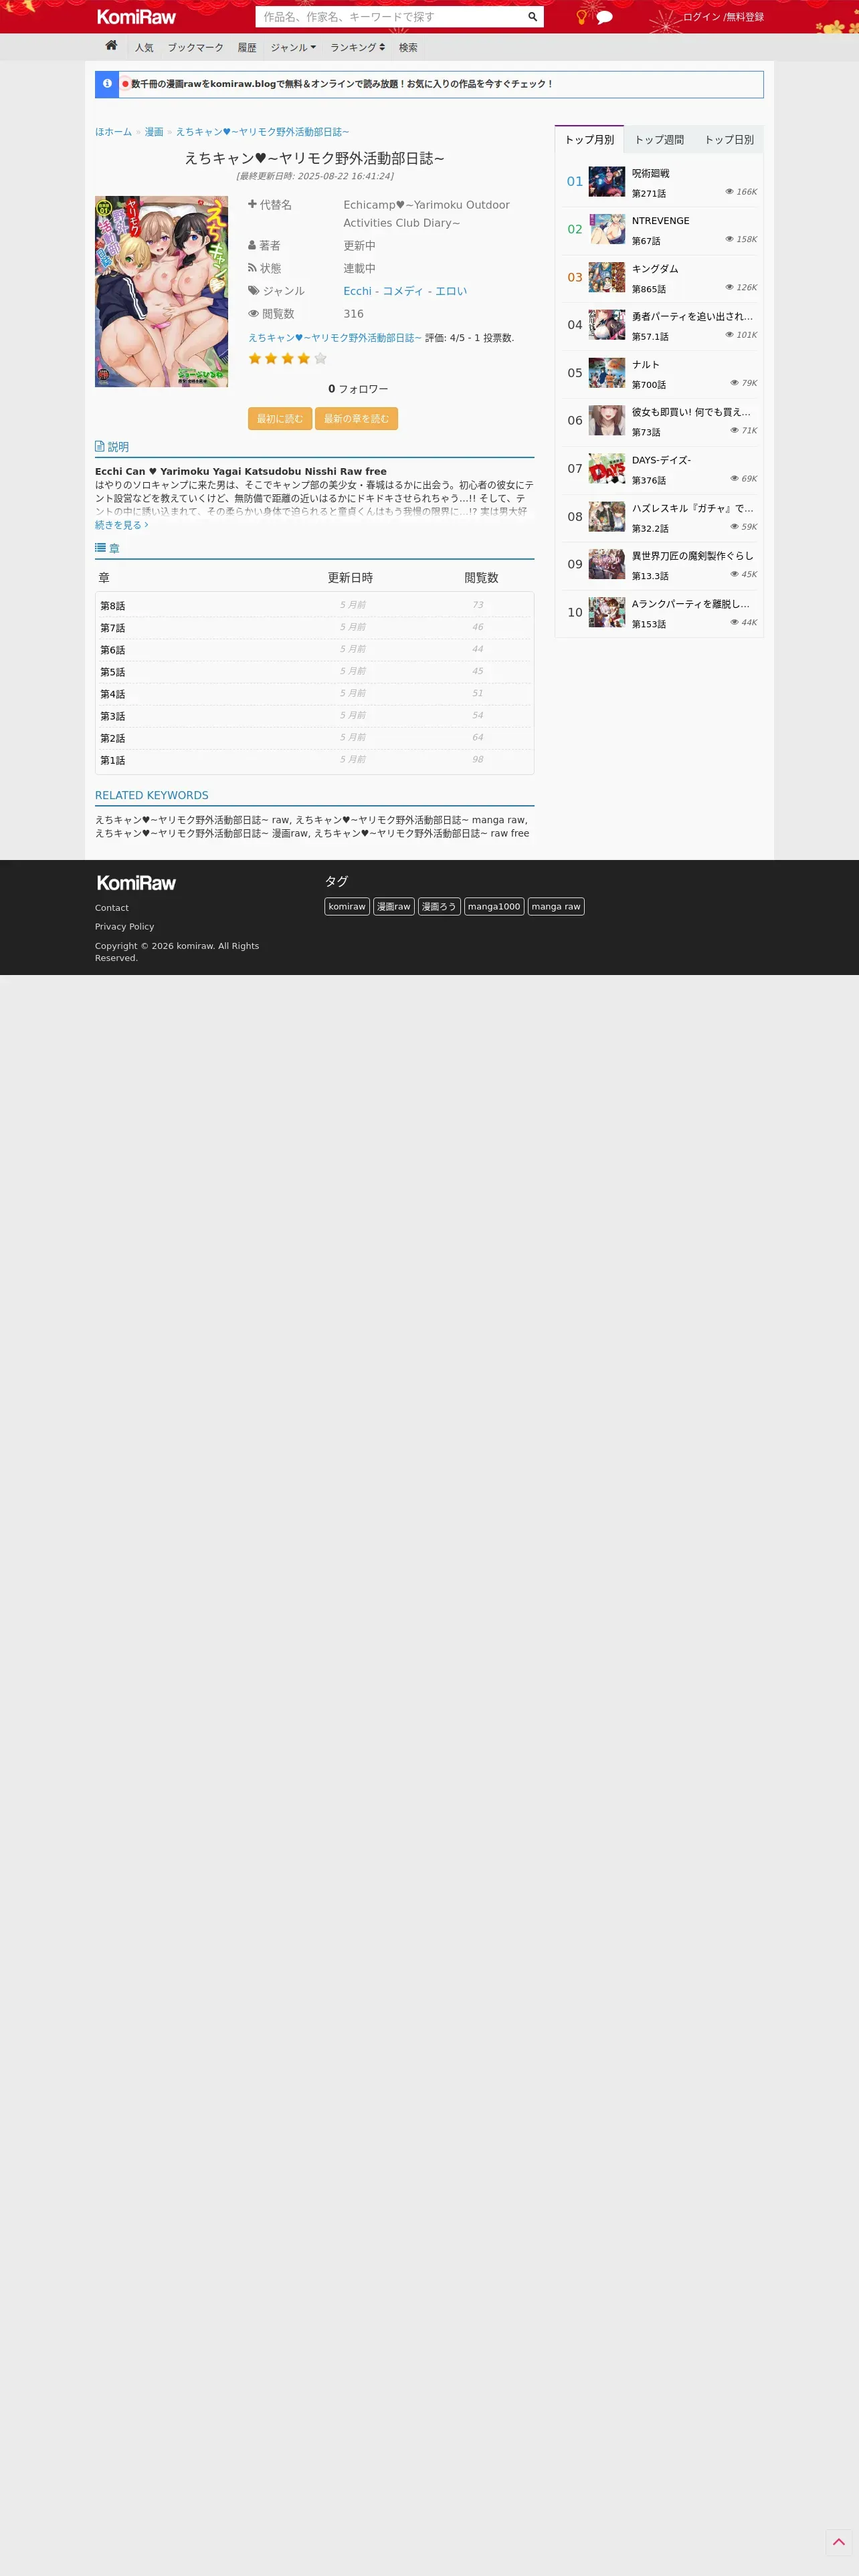The image size is (859, 2576).
Task: Open the 履歴 menu item
Action: 247,48
